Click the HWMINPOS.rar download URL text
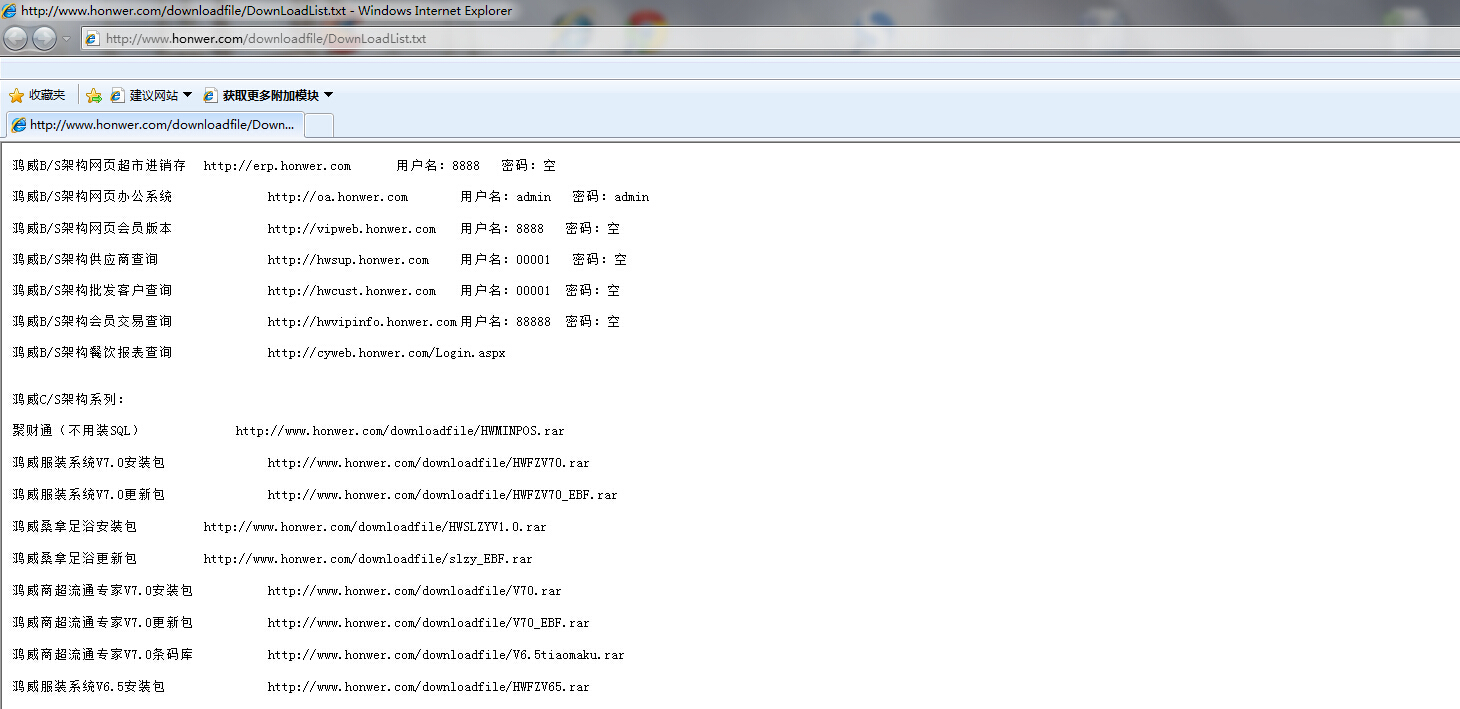Image resolution: width=1460 pixels, height=709 pixels. tap(400, 431)
